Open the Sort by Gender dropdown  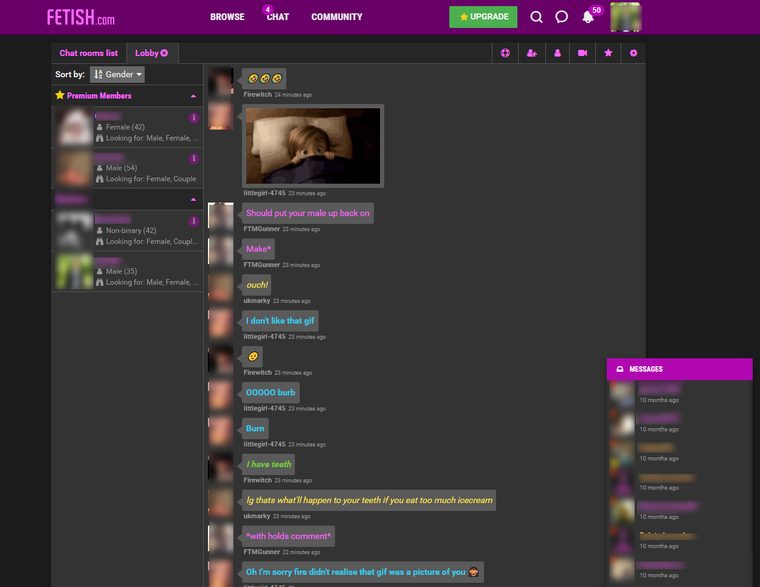pos(117,74)
